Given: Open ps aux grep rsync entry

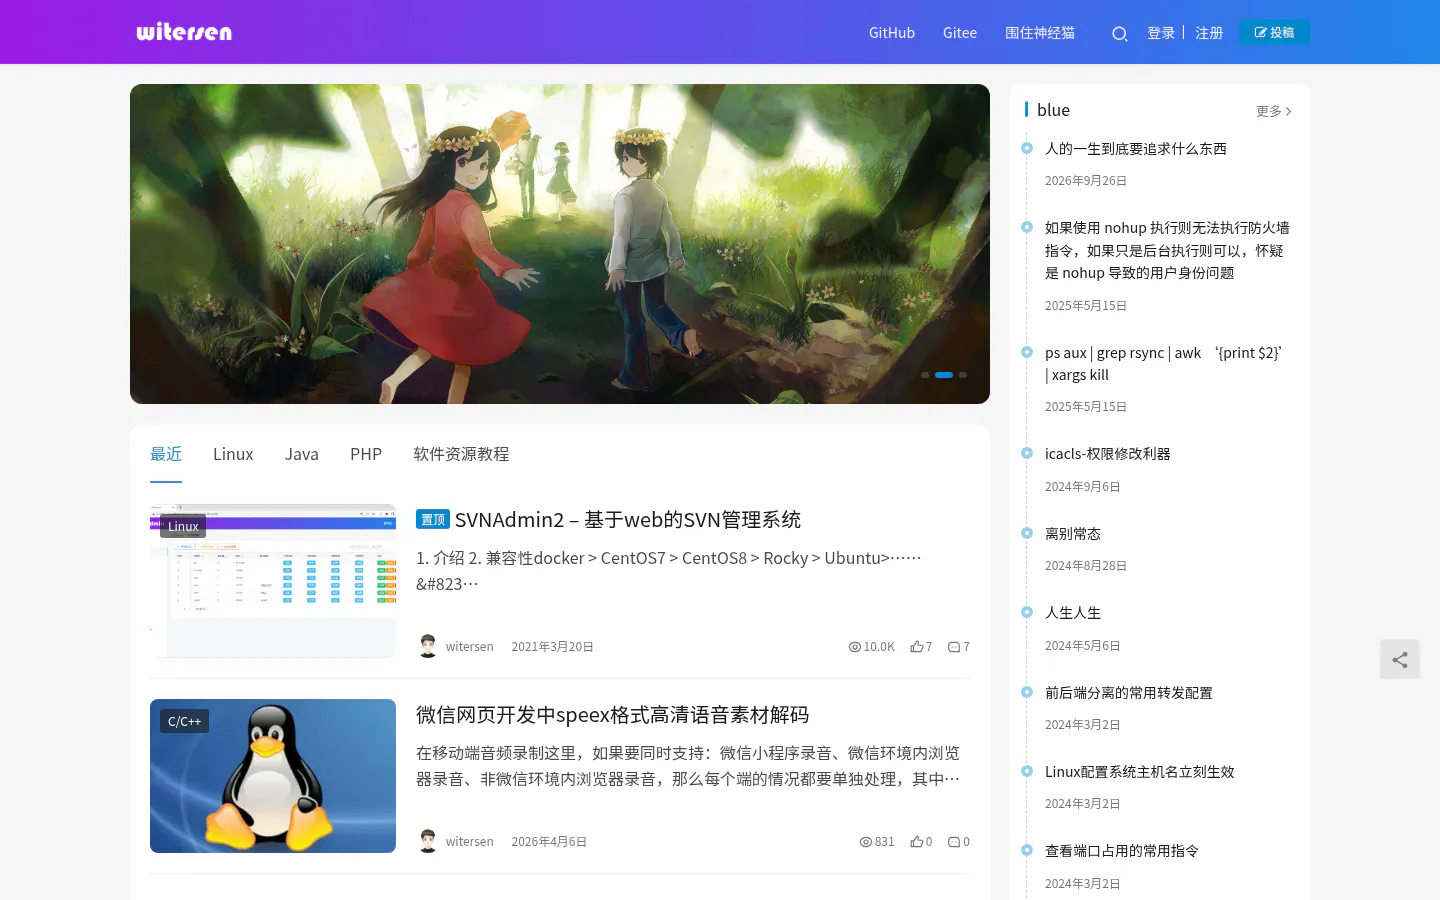Looking at the screenshot, I should point(1164,363).
